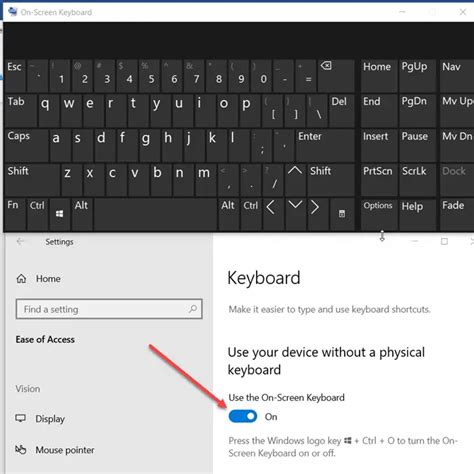Click the up arrow key

click(x=295, y=179)
